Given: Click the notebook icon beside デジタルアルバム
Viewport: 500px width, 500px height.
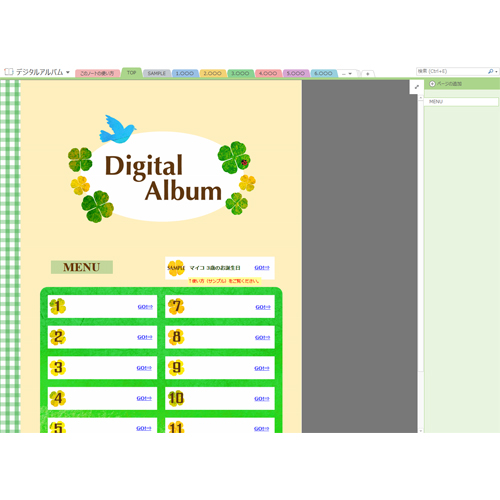Looking at the screenshot, I should [8, 72].
